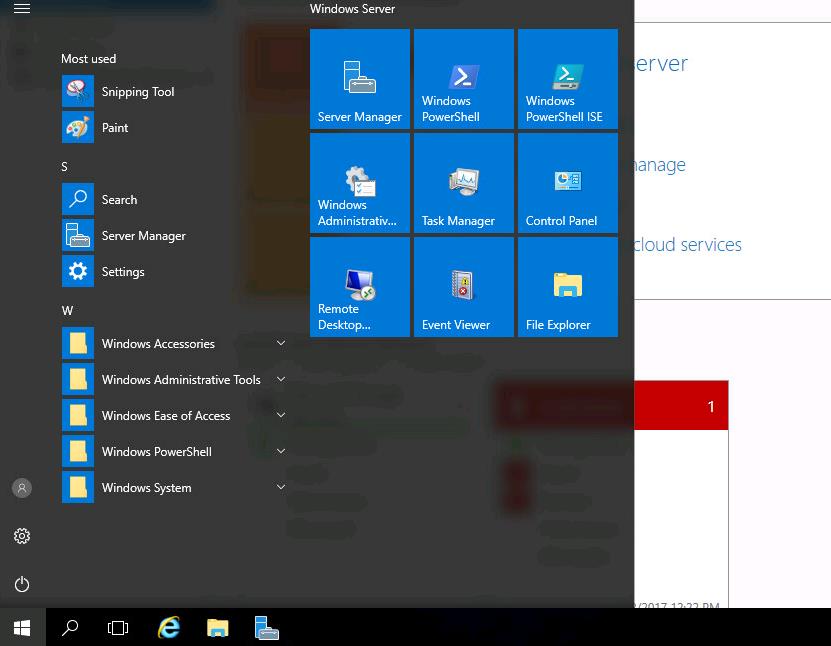Click the Server Manager tile
Viewport: 831px width, 646px height.
(x=360, y=79)
